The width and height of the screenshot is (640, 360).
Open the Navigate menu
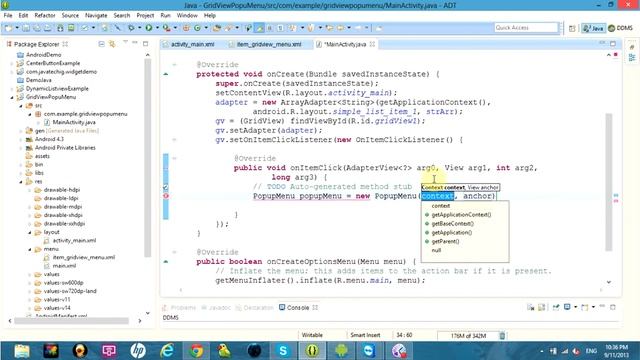96,16
